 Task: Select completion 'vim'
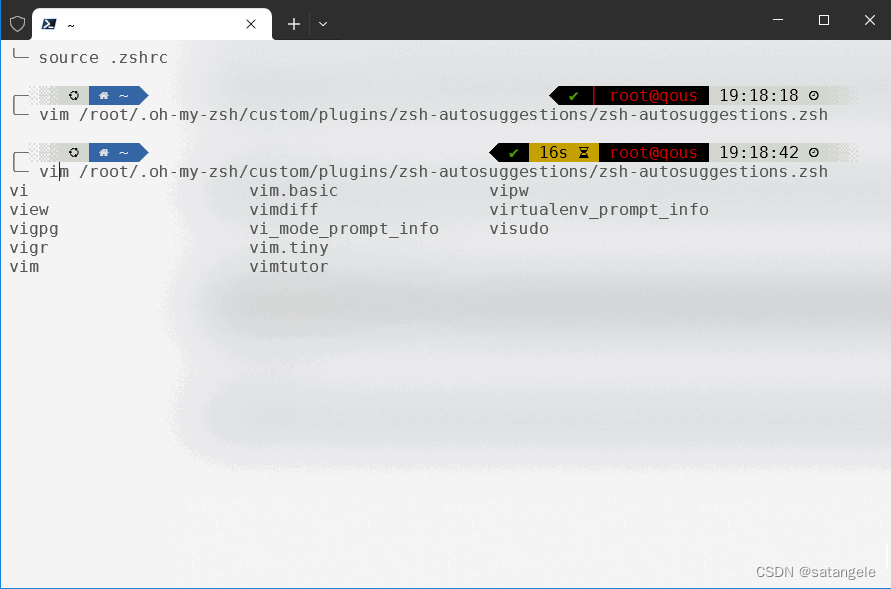[x=24, y=266]
